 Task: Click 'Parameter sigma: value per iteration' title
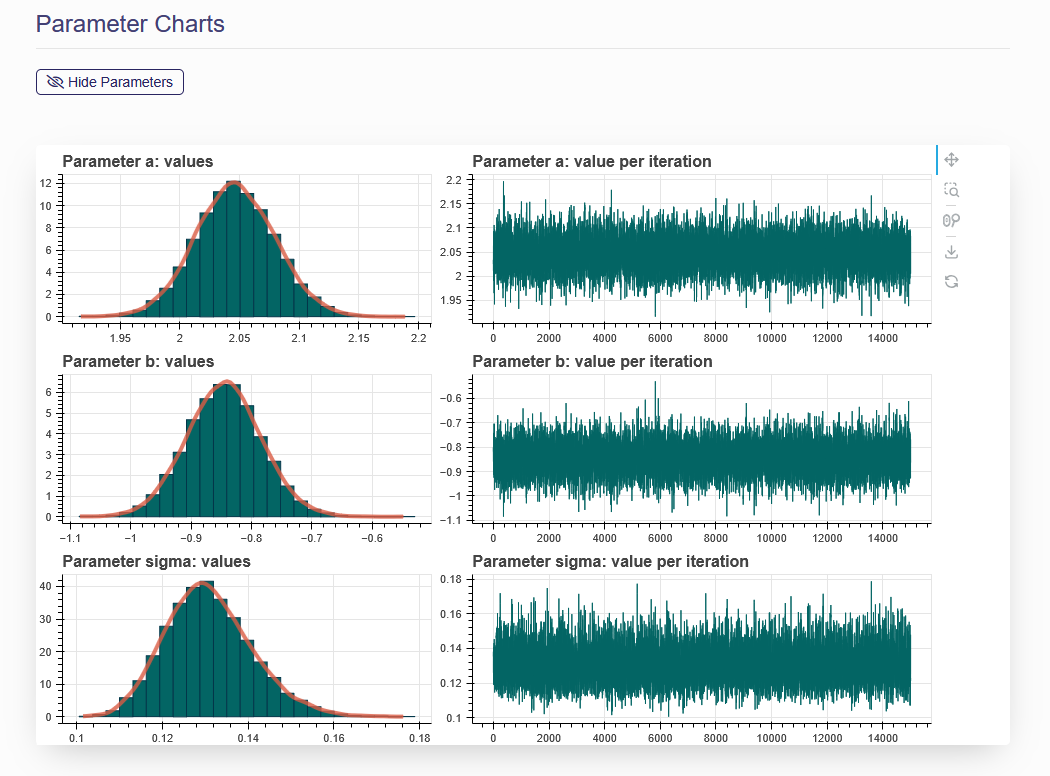coord(610,561)
